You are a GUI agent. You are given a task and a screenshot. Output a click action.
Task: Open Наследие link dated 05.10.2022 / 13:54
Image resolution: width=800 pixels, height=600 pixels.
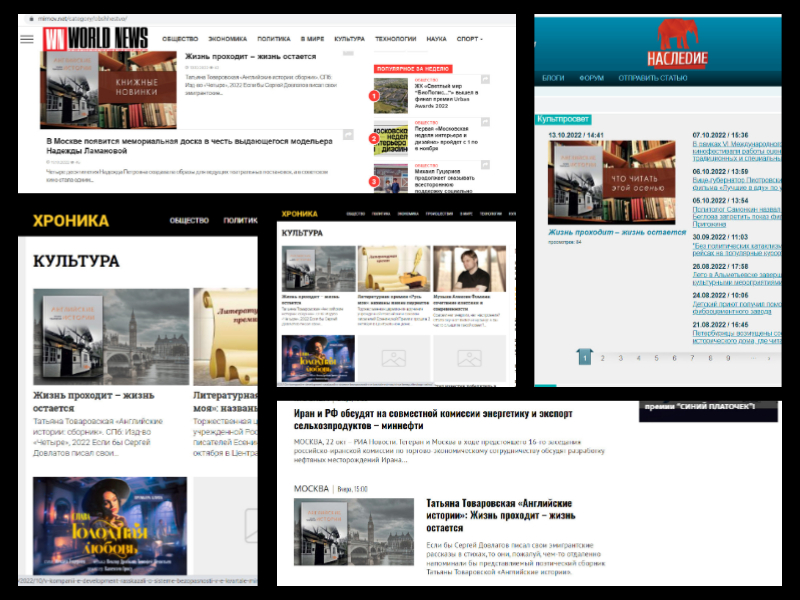point(737,217)
